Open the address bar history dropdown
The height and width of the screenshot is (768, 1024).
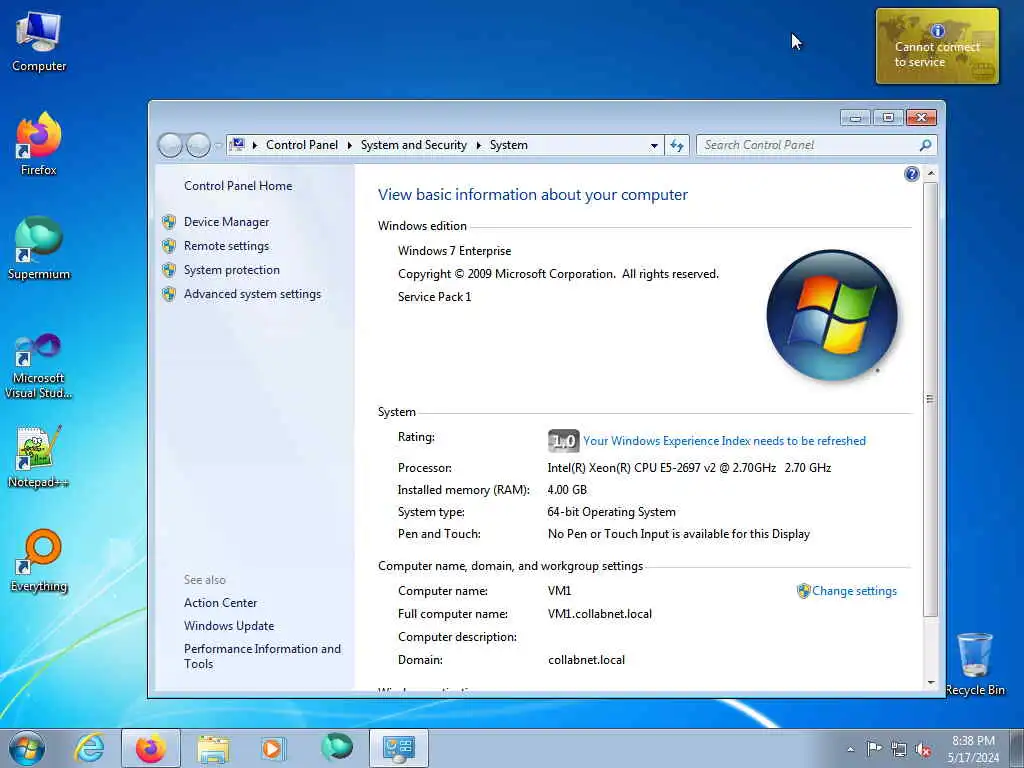tap(654, 146)
